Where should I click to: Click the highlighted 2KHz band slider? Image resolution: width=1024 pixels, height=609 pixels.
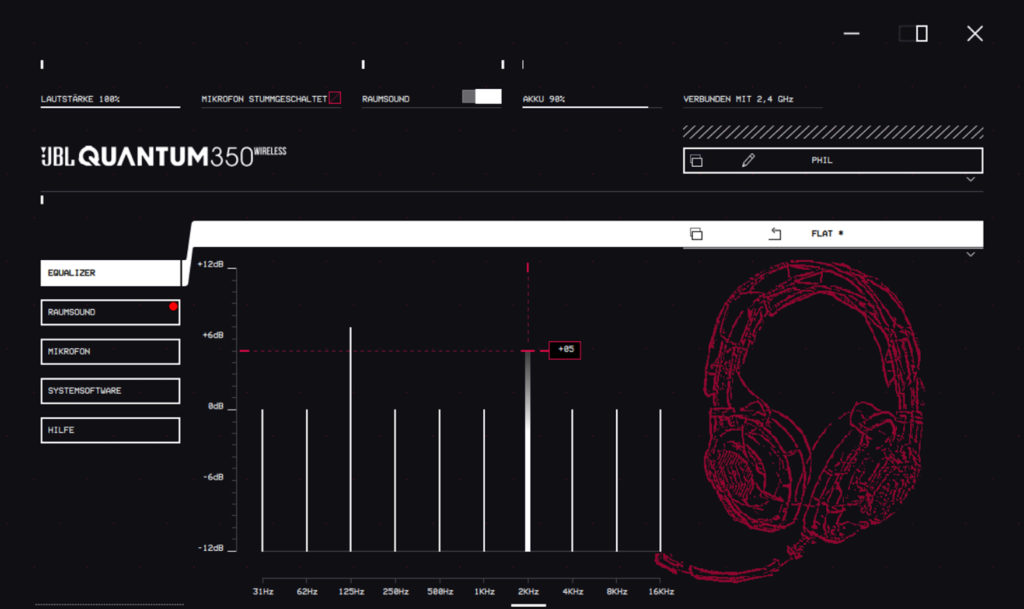coord(528,451)
